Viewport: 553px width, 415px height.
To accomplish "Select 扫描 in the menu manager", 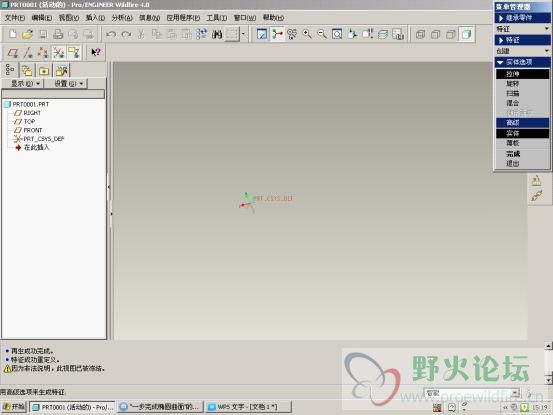I will coord(522,93).
